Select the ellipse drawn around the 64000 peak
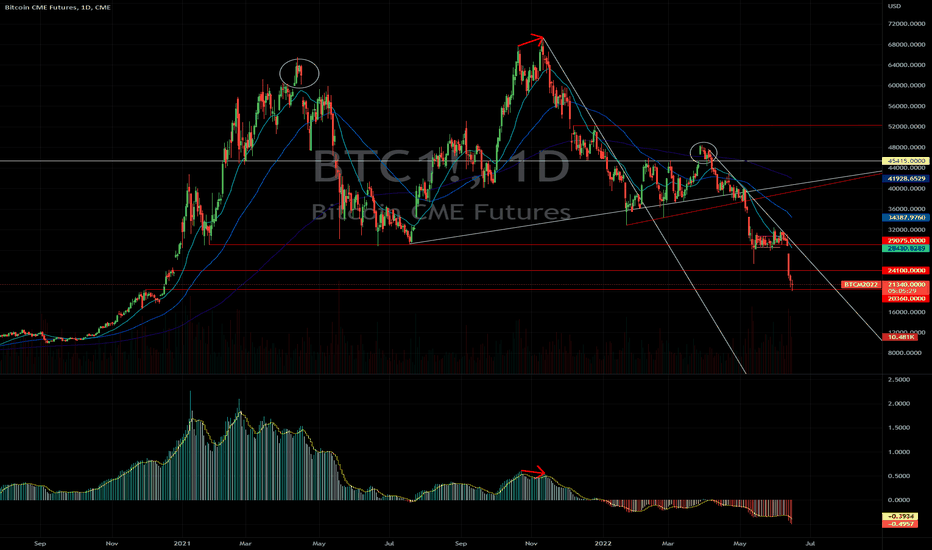932x550 pixels. pos(300,74)
